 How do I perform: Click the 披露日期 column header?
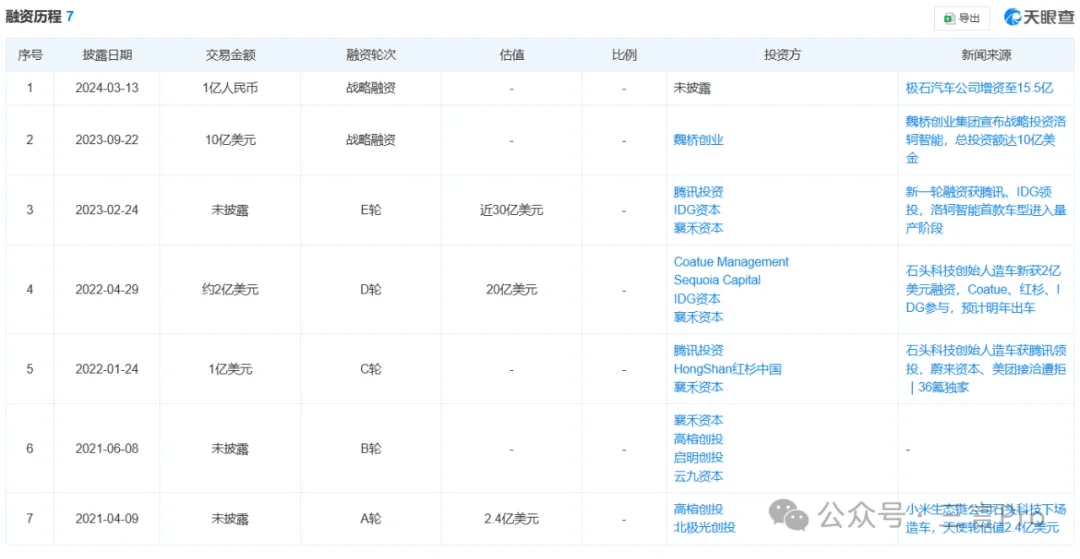[x=107, y=55]
